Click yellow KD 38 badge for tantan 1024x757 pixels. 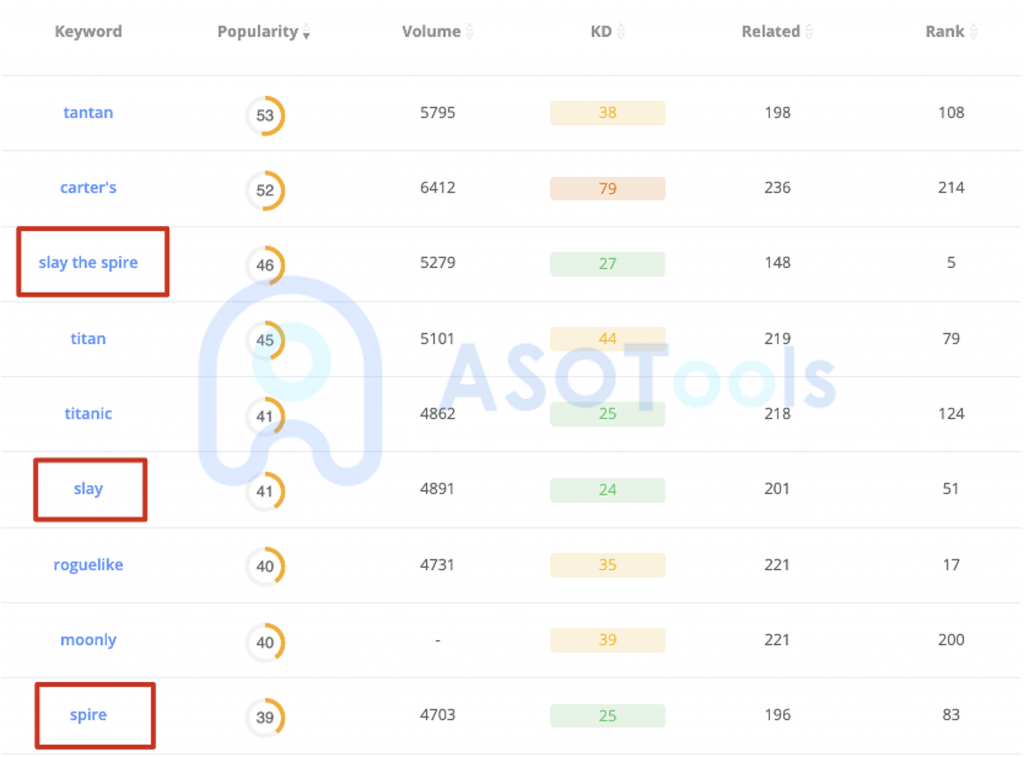click(x=607, y=113)
